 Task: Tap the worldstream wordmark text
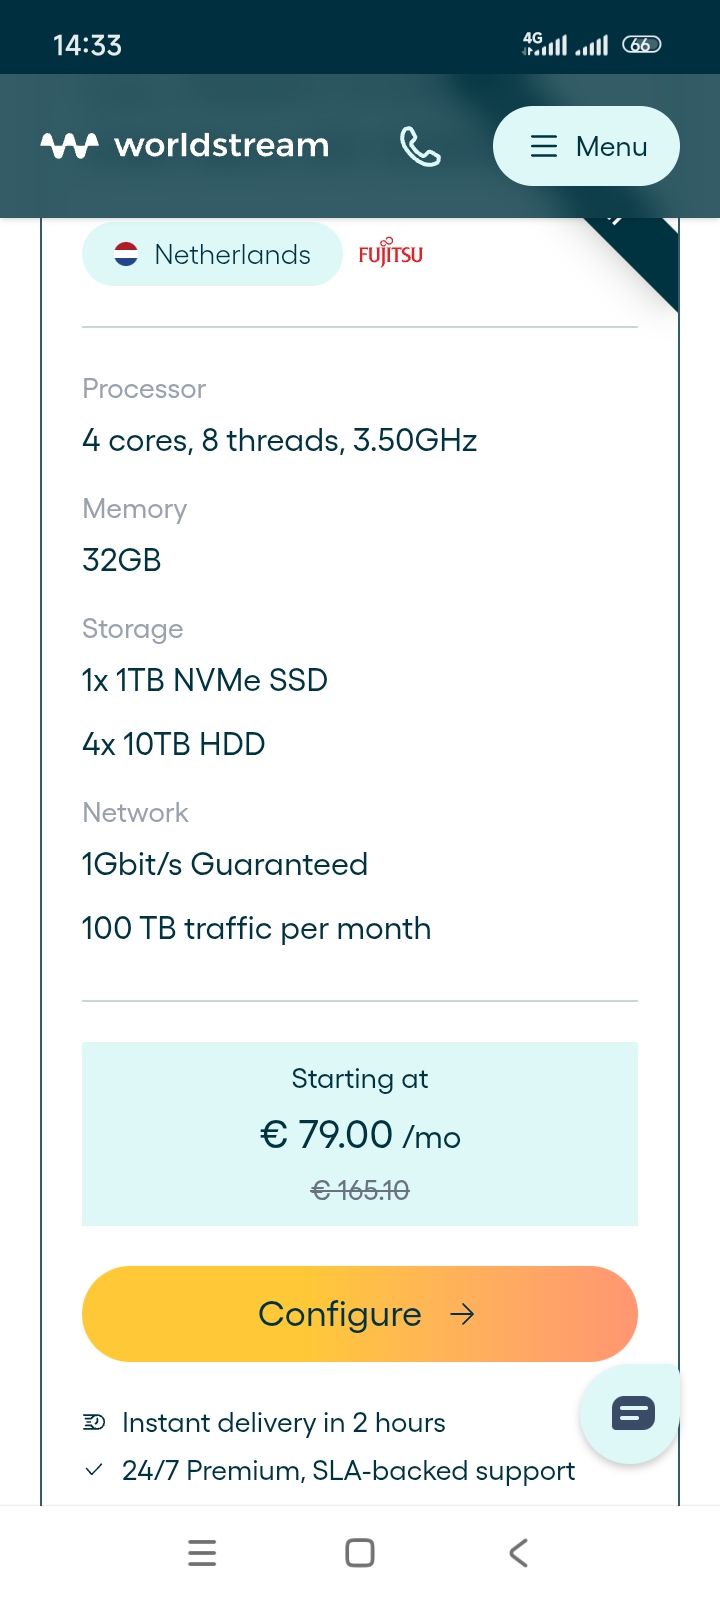[222, 146]
